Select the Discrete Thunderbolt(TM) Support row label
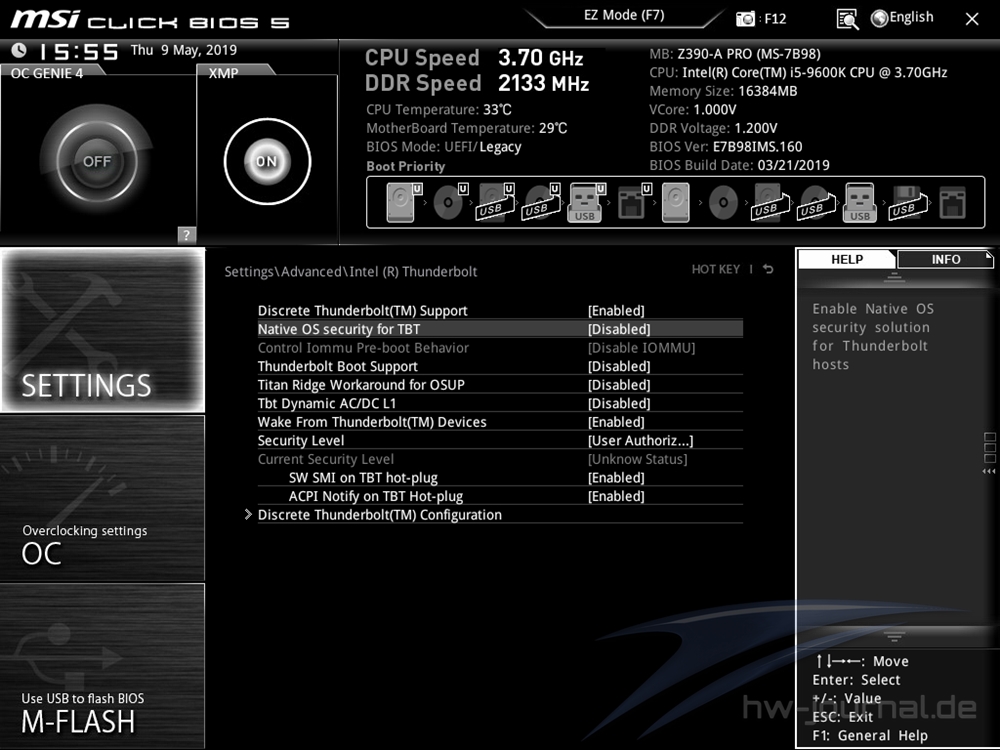The image size is (1000, 750). (362, 311)
